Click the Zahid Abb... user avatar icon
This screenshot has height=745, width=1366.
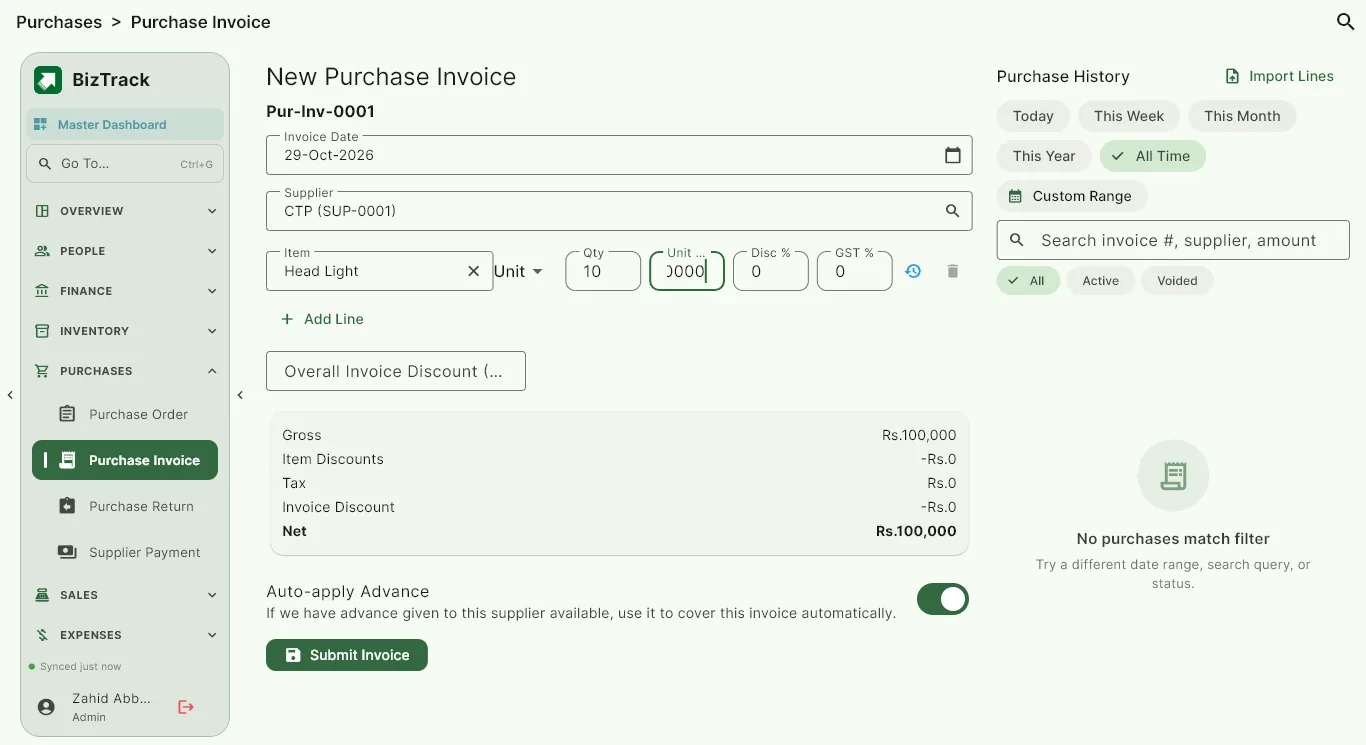46,707
